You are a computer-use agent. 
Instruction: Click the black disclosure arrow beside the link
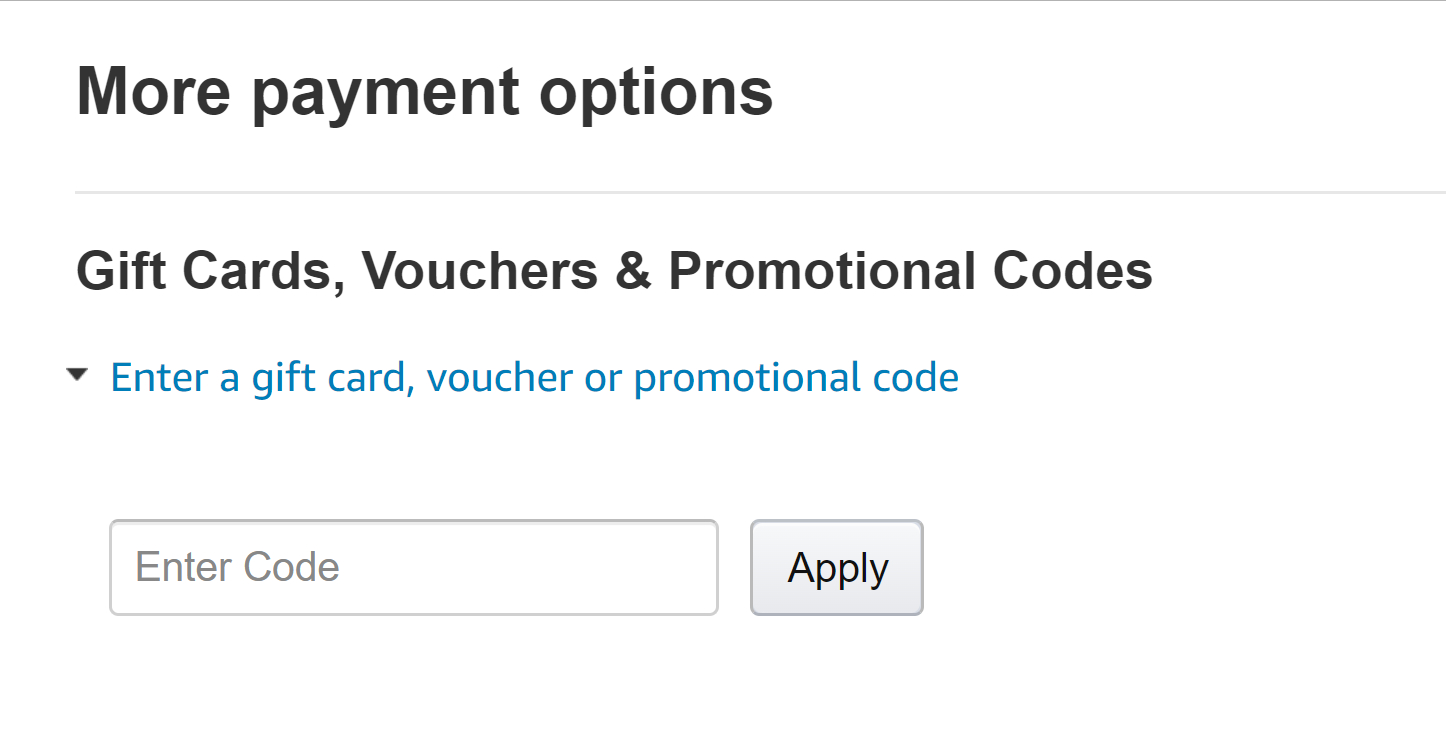pyautogui.click(x=77, y=375)
